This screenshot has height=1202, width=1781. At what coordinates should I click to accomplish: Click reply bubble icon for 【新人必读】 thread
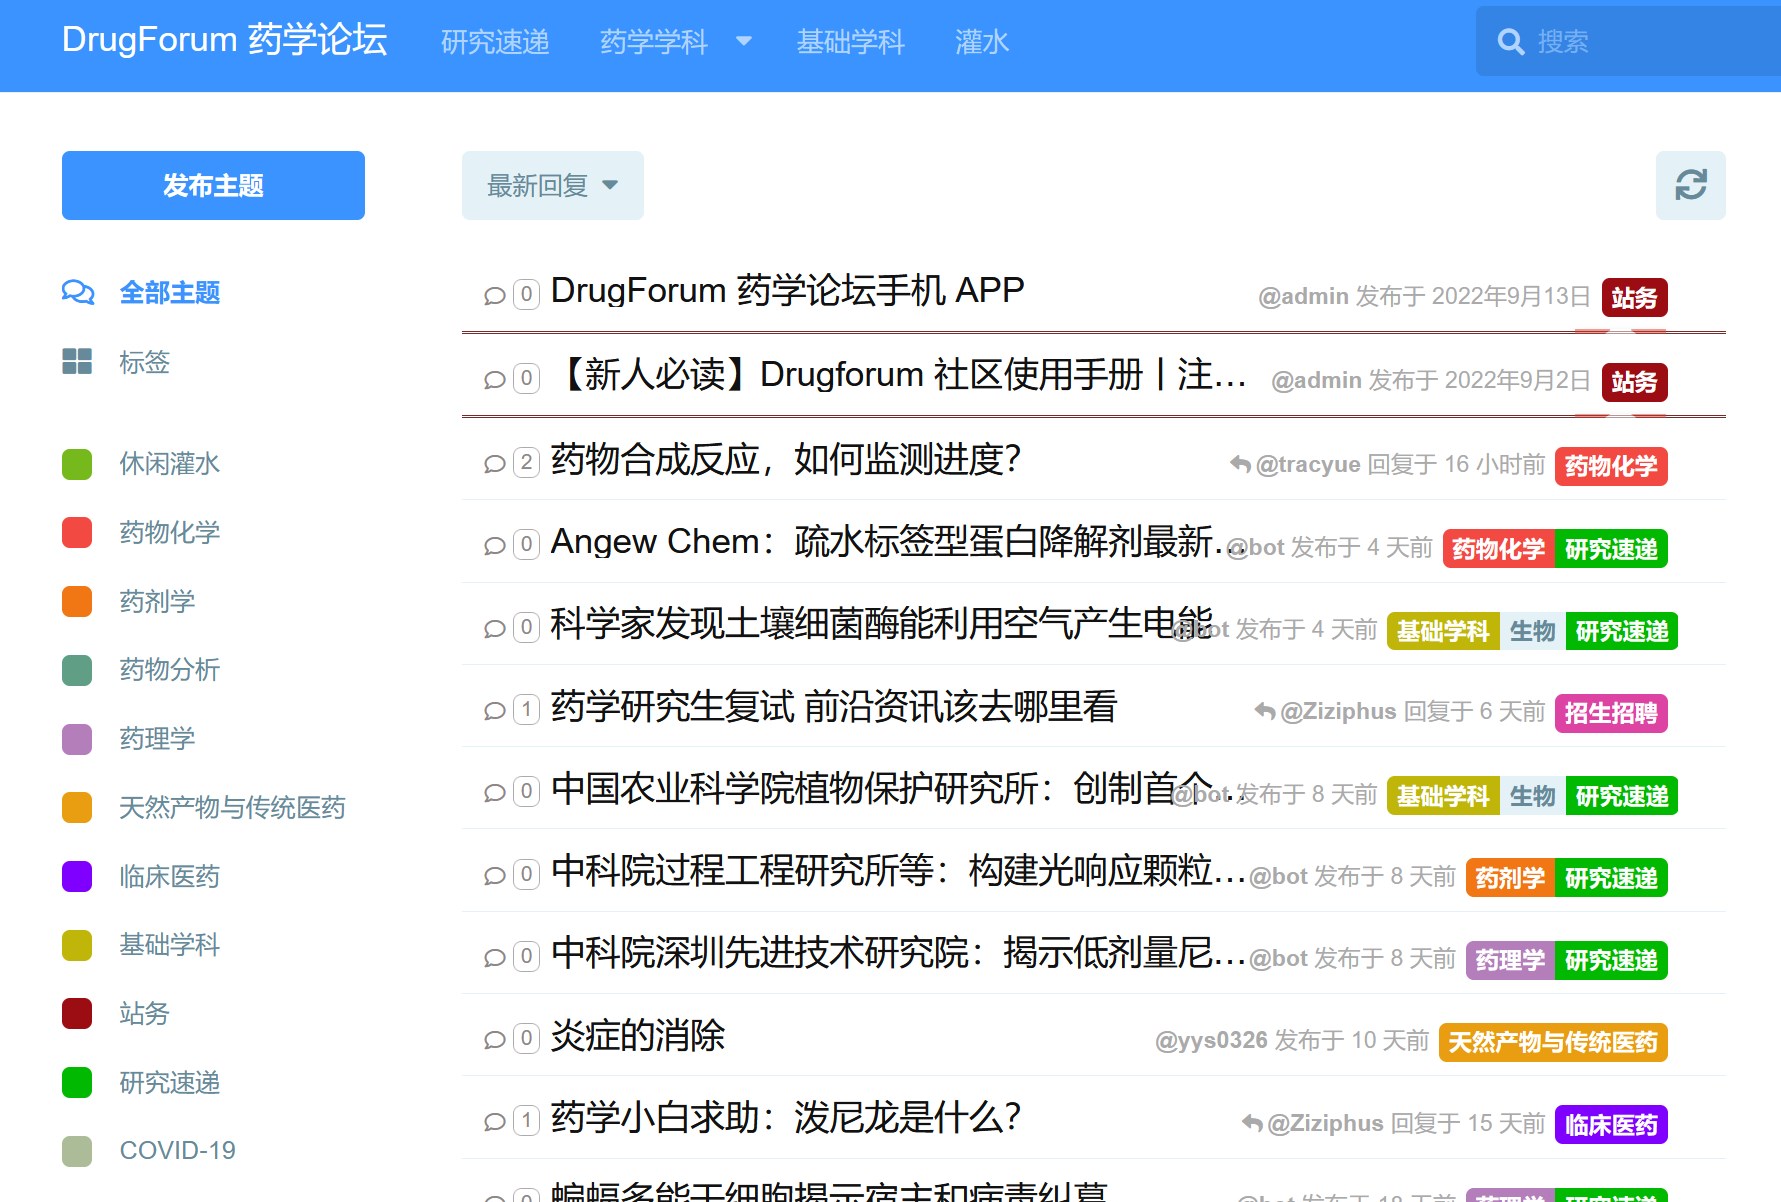494,379
